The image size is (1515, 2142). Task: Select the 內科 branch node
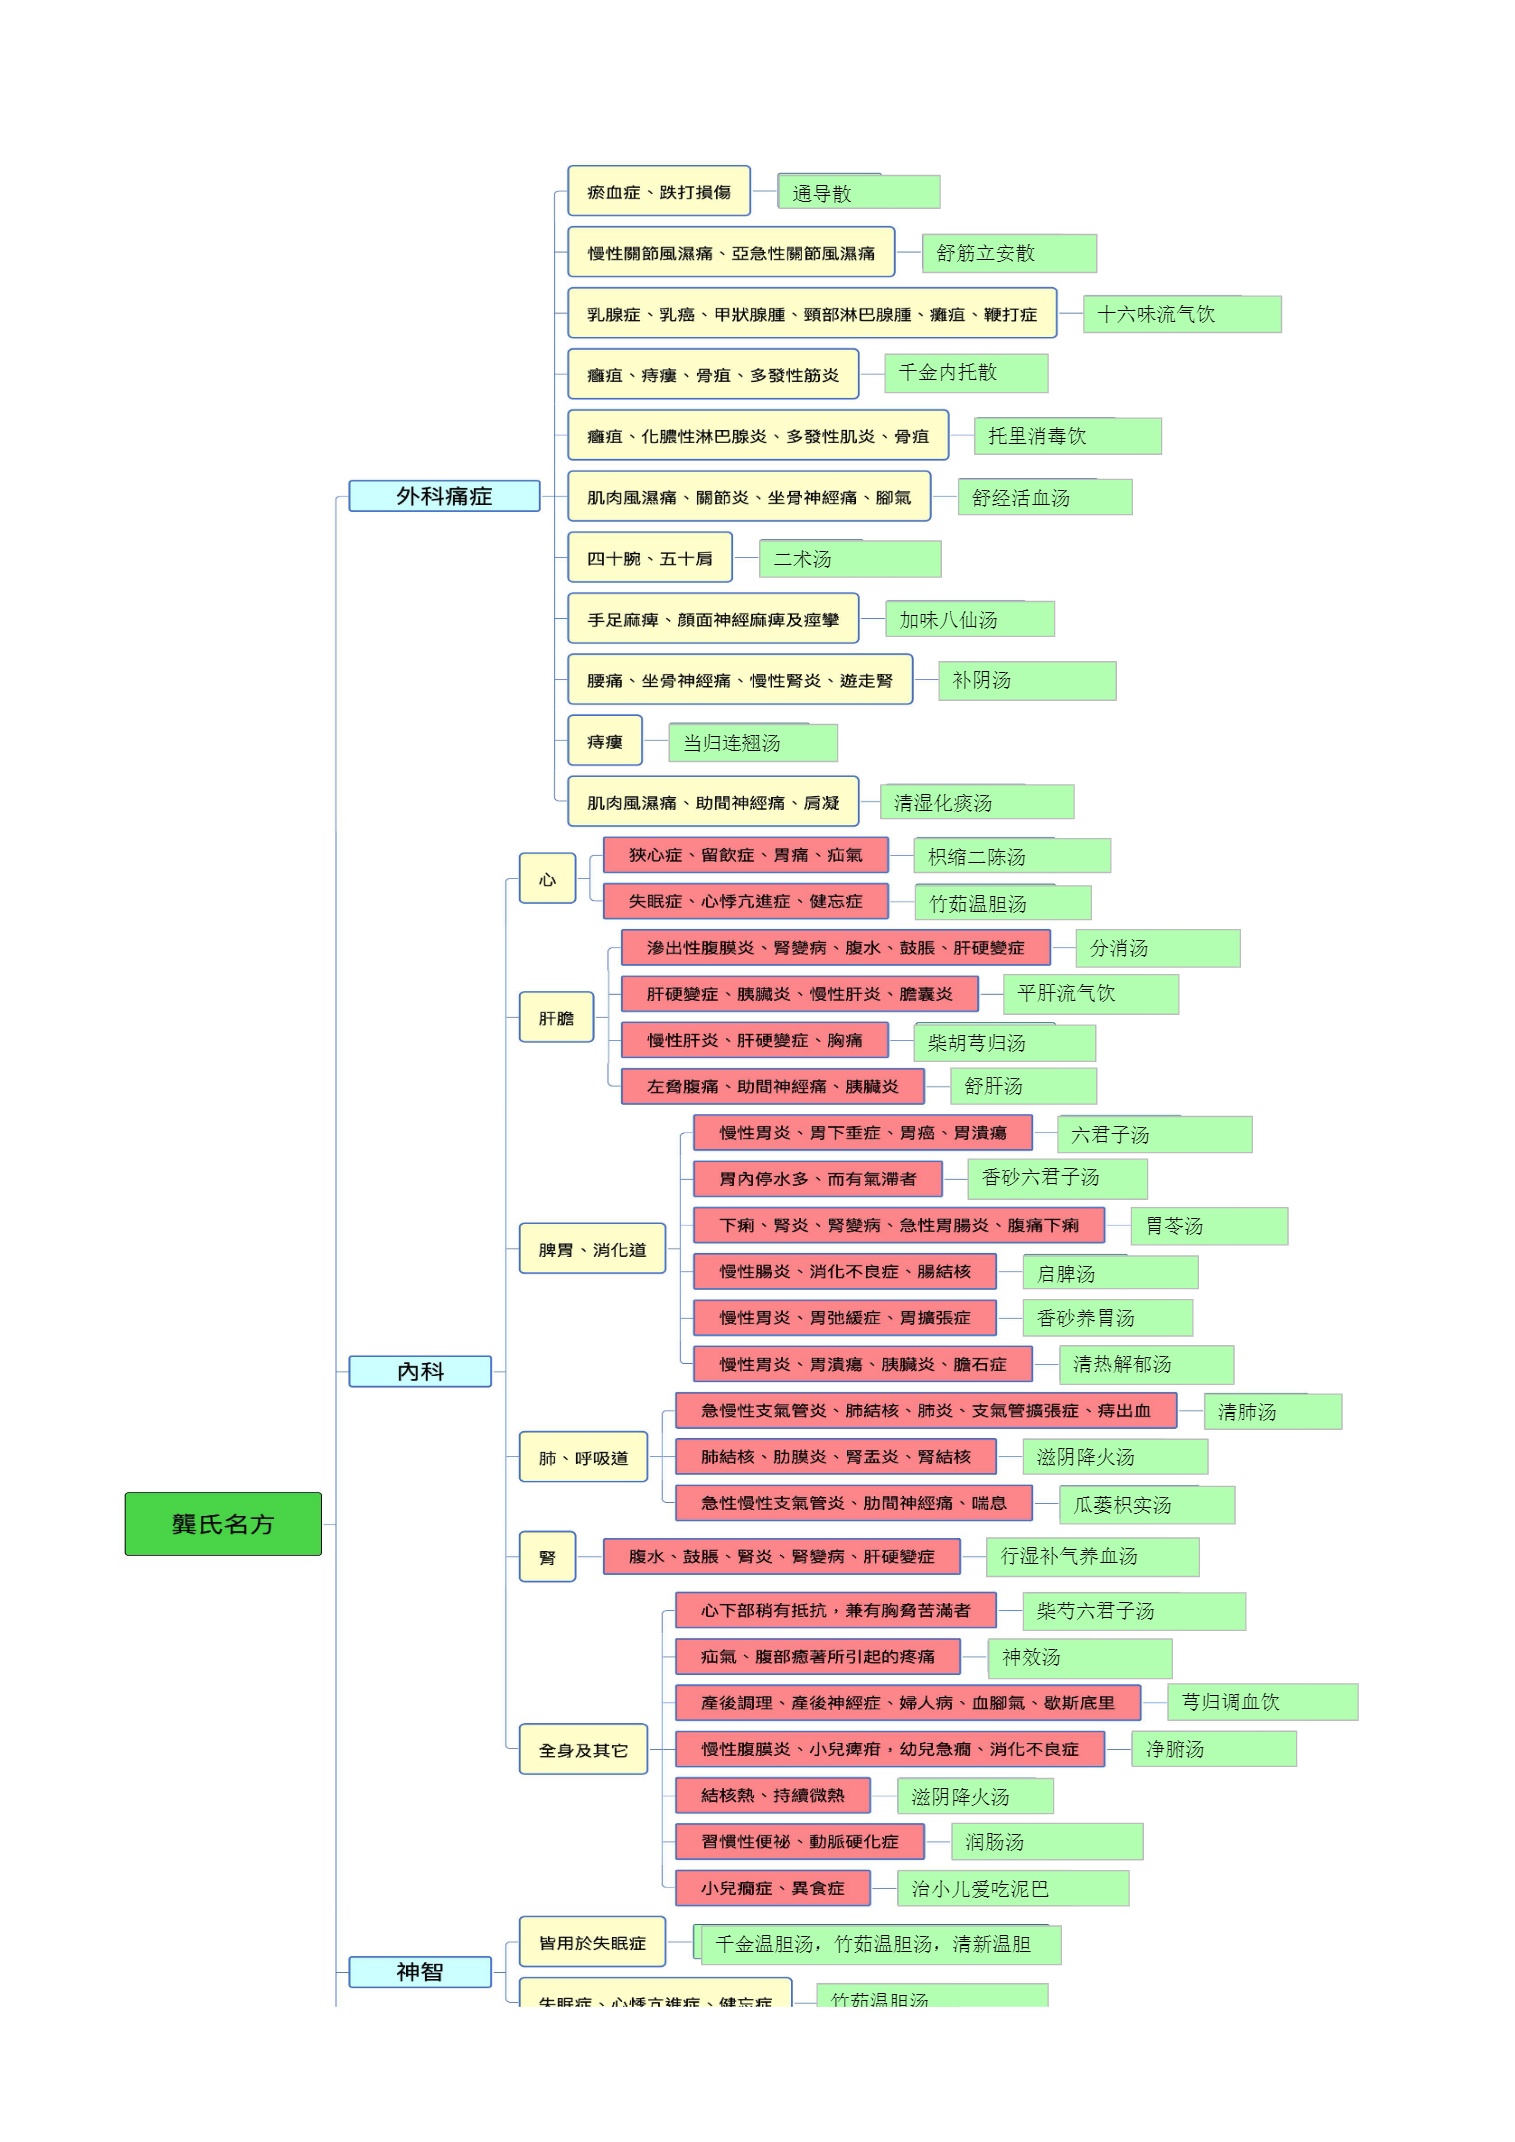pyautogui.click(x=420, y=1371)
